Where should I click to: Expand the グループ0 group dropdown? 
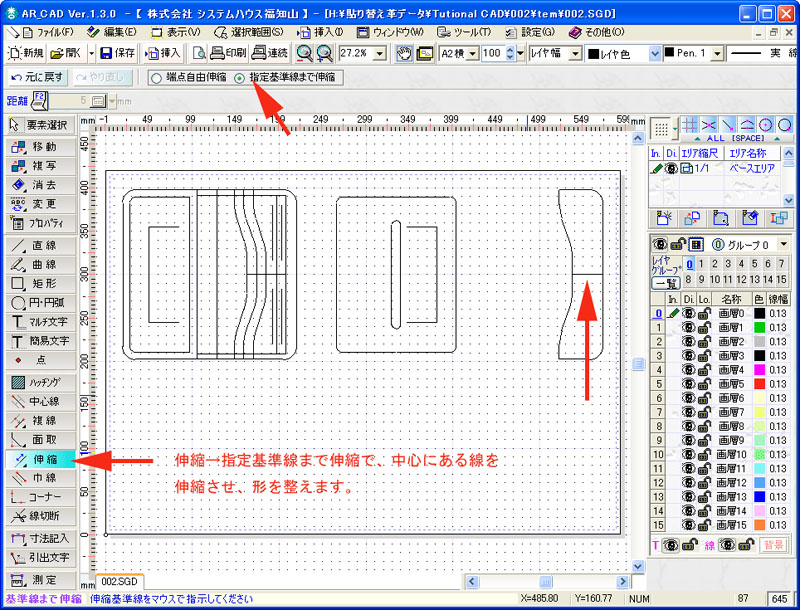pos(784,244)
